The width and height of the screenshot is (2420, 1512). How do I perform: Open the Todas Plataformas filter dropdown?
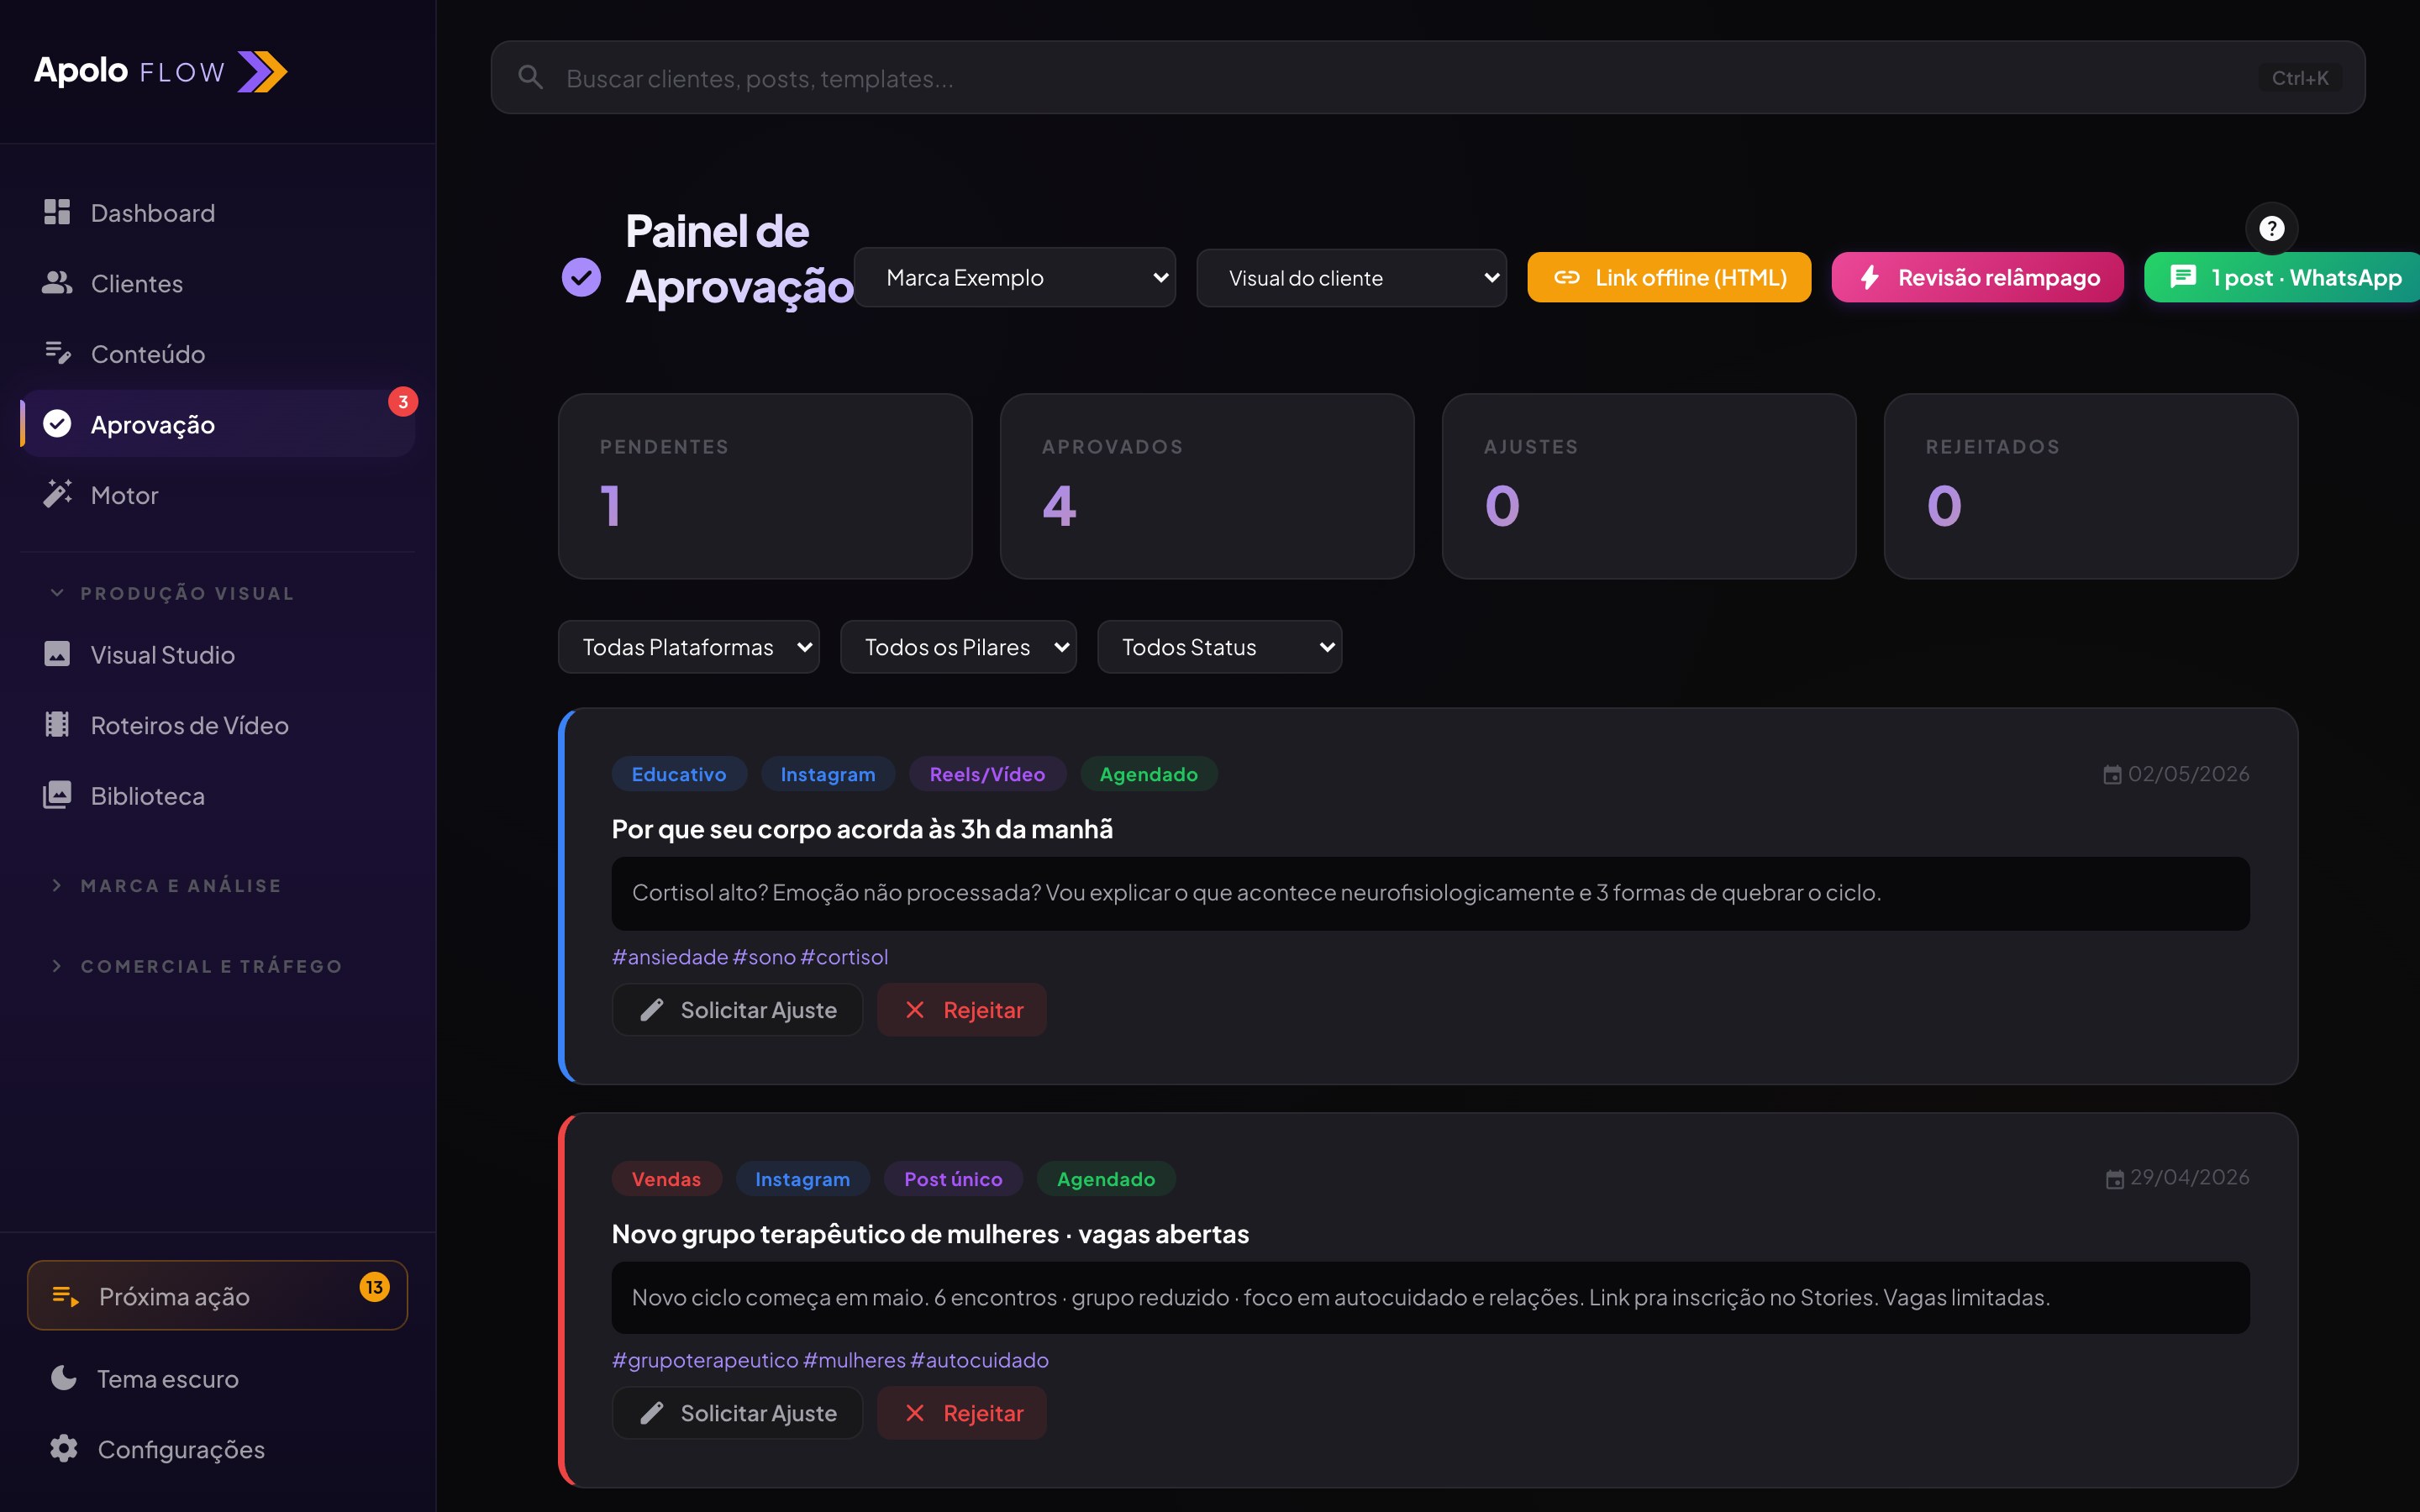click(688, 647)
